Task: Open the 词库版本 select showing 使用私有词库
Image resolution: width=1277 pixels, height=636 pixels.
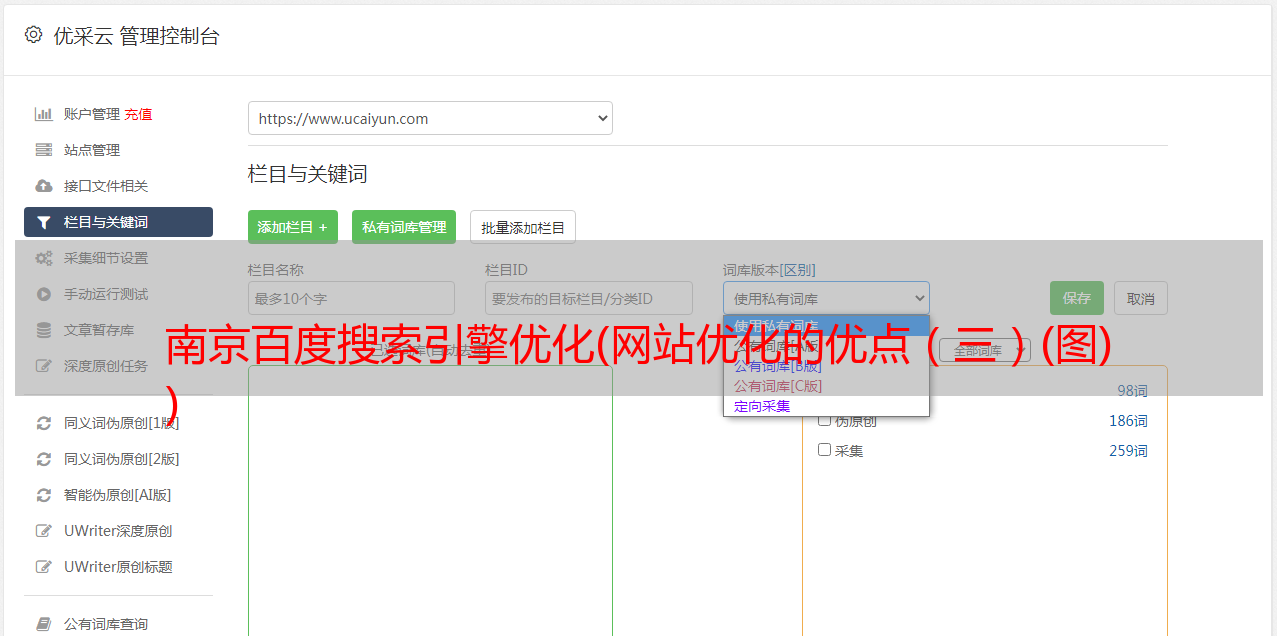Action: (x=826, y=298)
